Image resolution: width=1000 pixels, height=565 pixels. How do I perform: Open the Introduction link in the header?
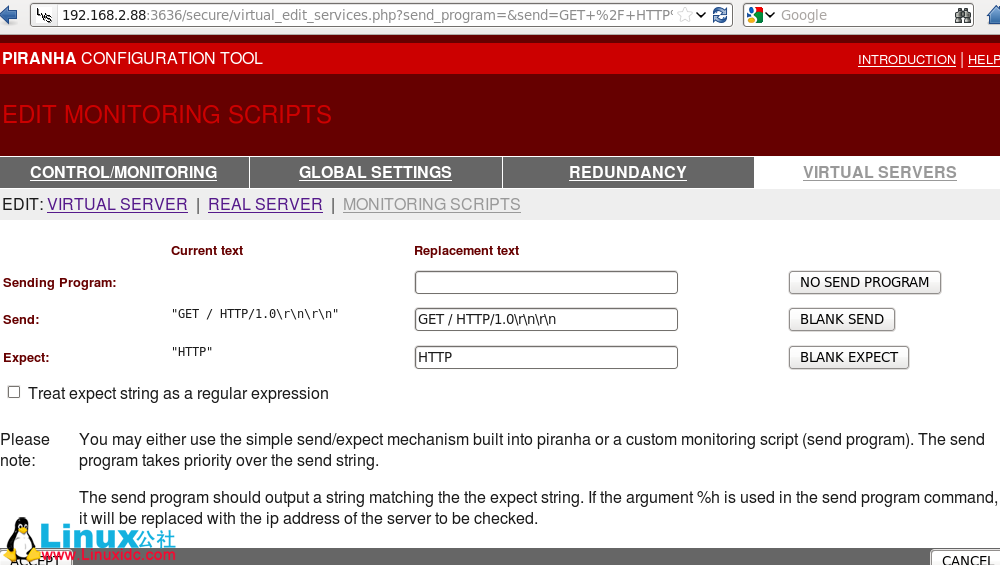[x=906, y=59]
